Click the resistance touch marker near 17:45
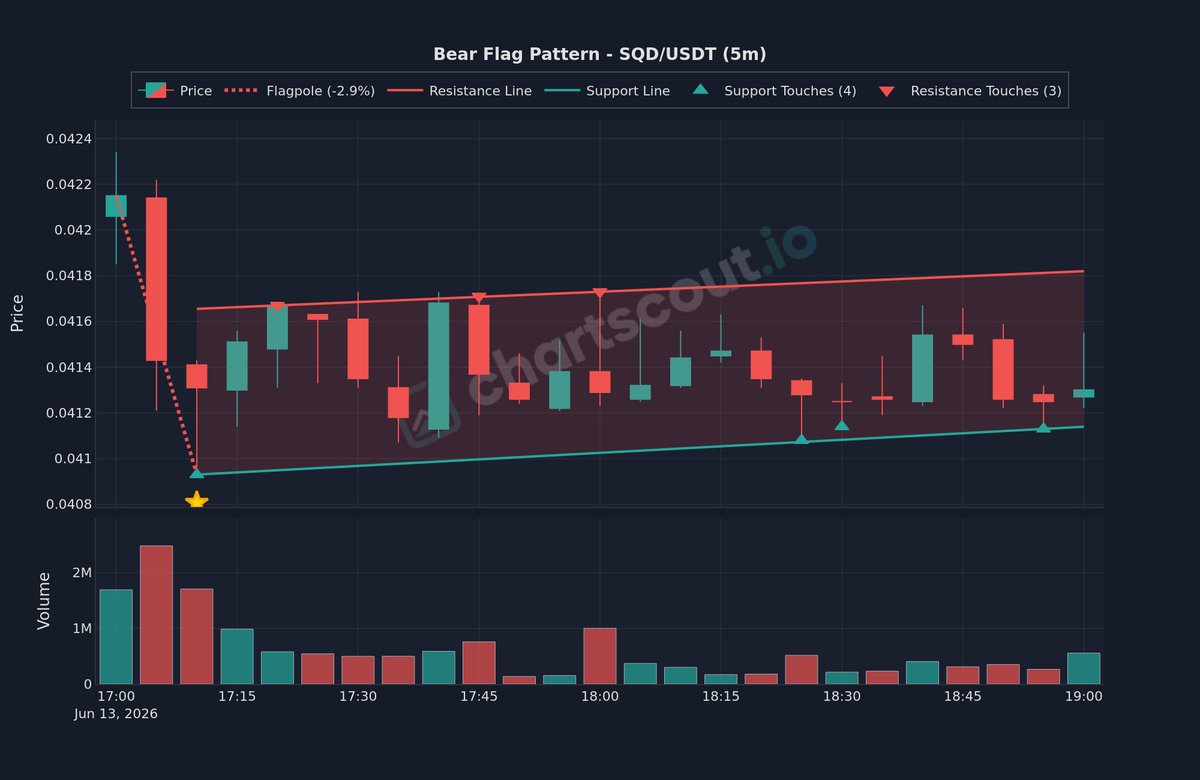The image size is (1200, 780). [x=479, y=298]
